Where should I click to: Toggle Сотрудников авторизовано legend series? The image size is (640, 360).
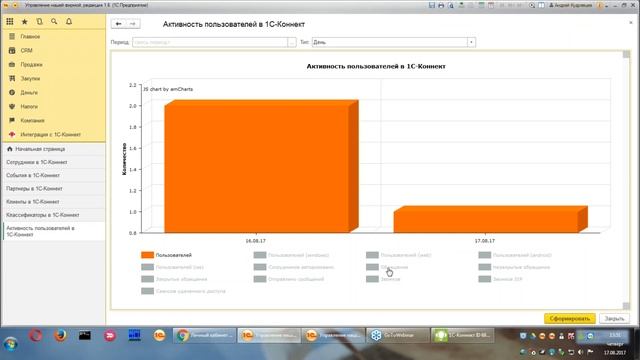tap(293, 267)
